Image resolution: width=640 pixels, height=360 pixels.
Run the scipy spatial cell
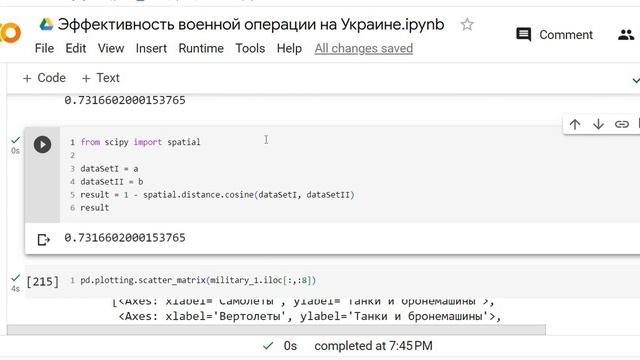point(42,144)
